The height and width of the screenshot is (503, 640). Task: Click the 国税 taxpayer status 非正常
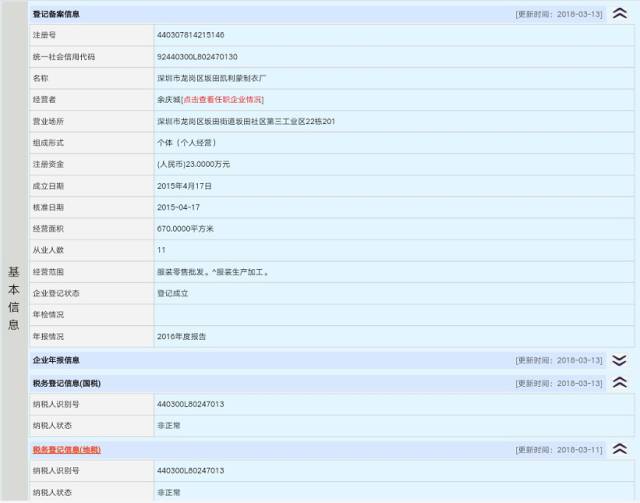[169, 425]
